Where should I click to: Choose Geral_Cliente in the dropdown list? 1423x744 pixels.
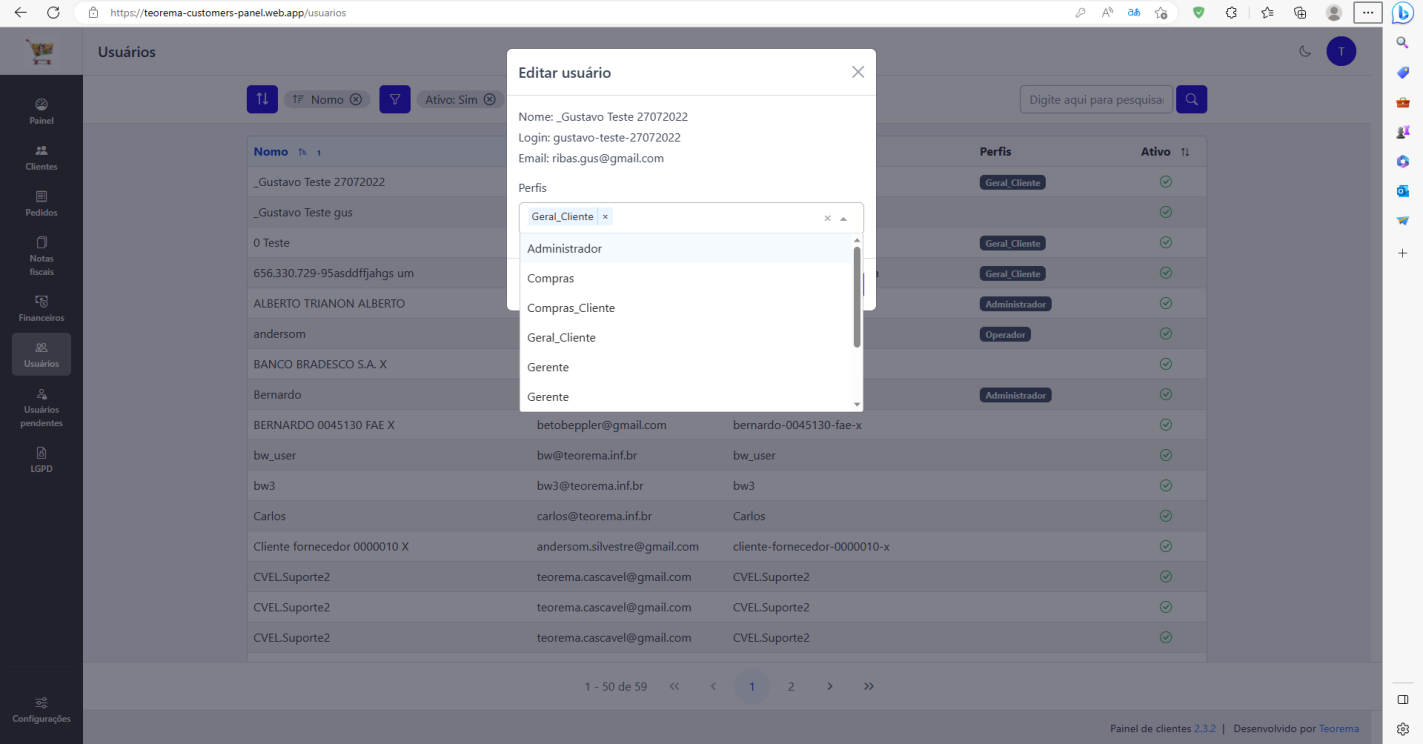(686, 338)
